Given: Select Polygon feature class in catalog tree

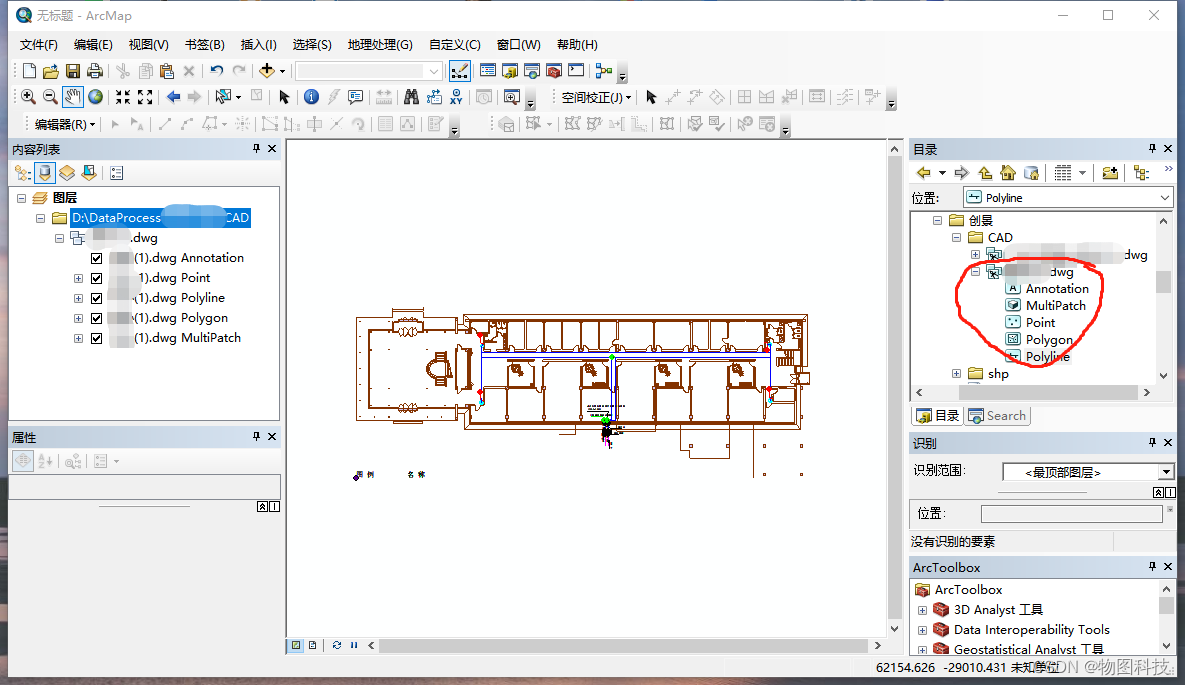Looking at the screenshot, I should (x=1049, y=339).
